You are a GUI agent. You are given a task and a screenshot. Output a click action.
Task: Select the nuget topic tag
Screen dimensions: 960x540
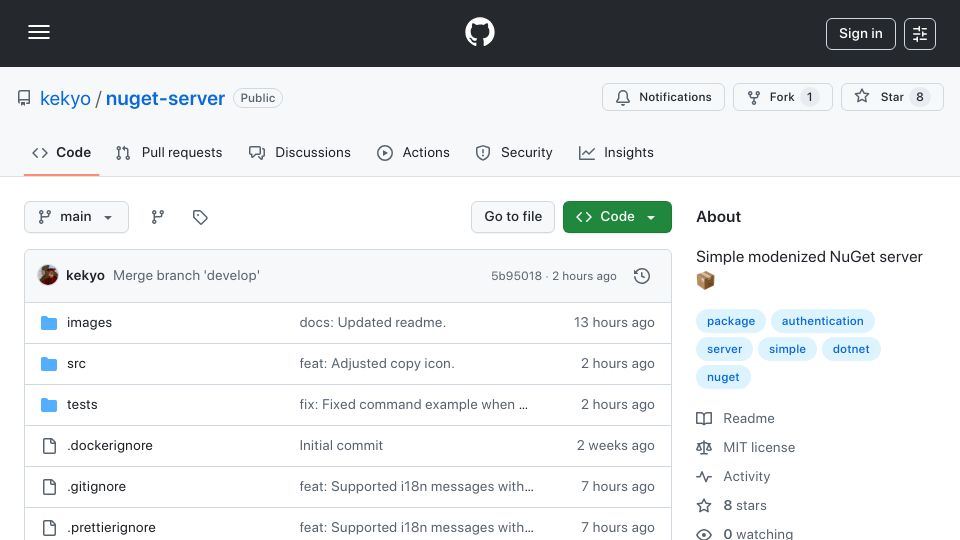coord(723,378)
